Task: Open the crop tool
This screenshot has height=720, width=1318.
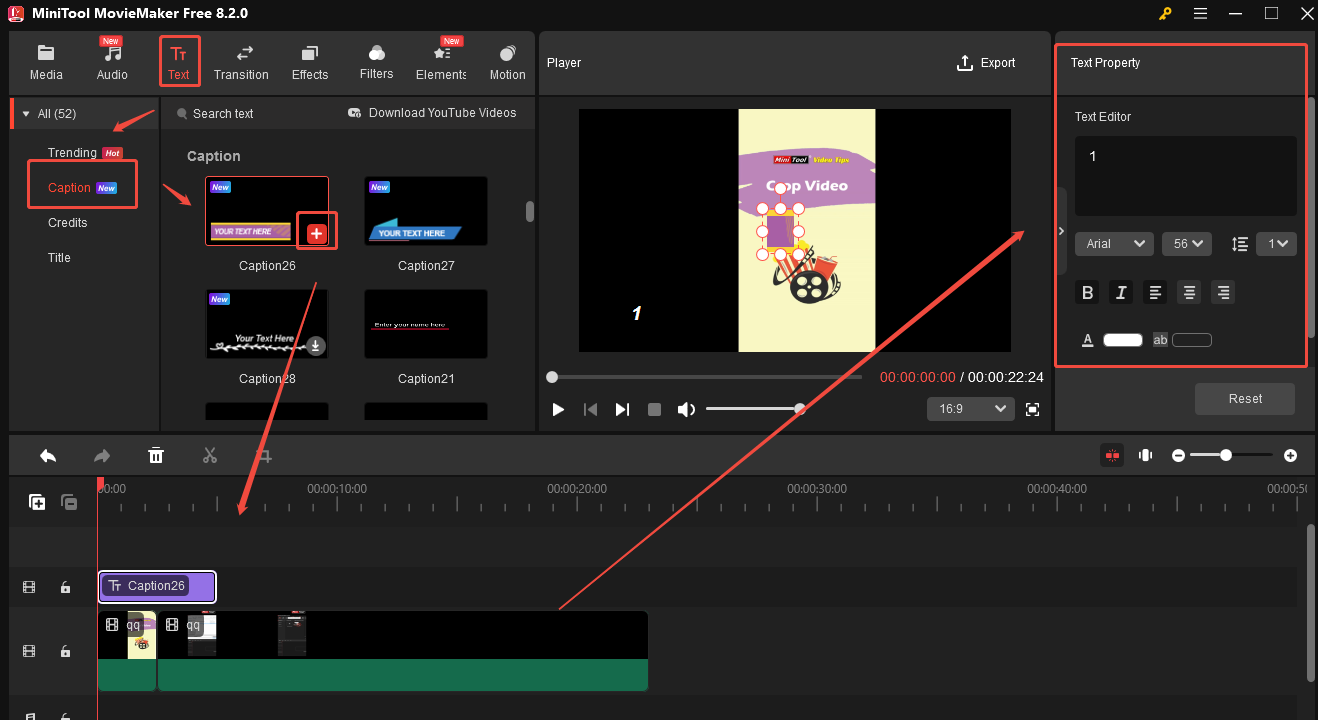Action: coord(264,456)
